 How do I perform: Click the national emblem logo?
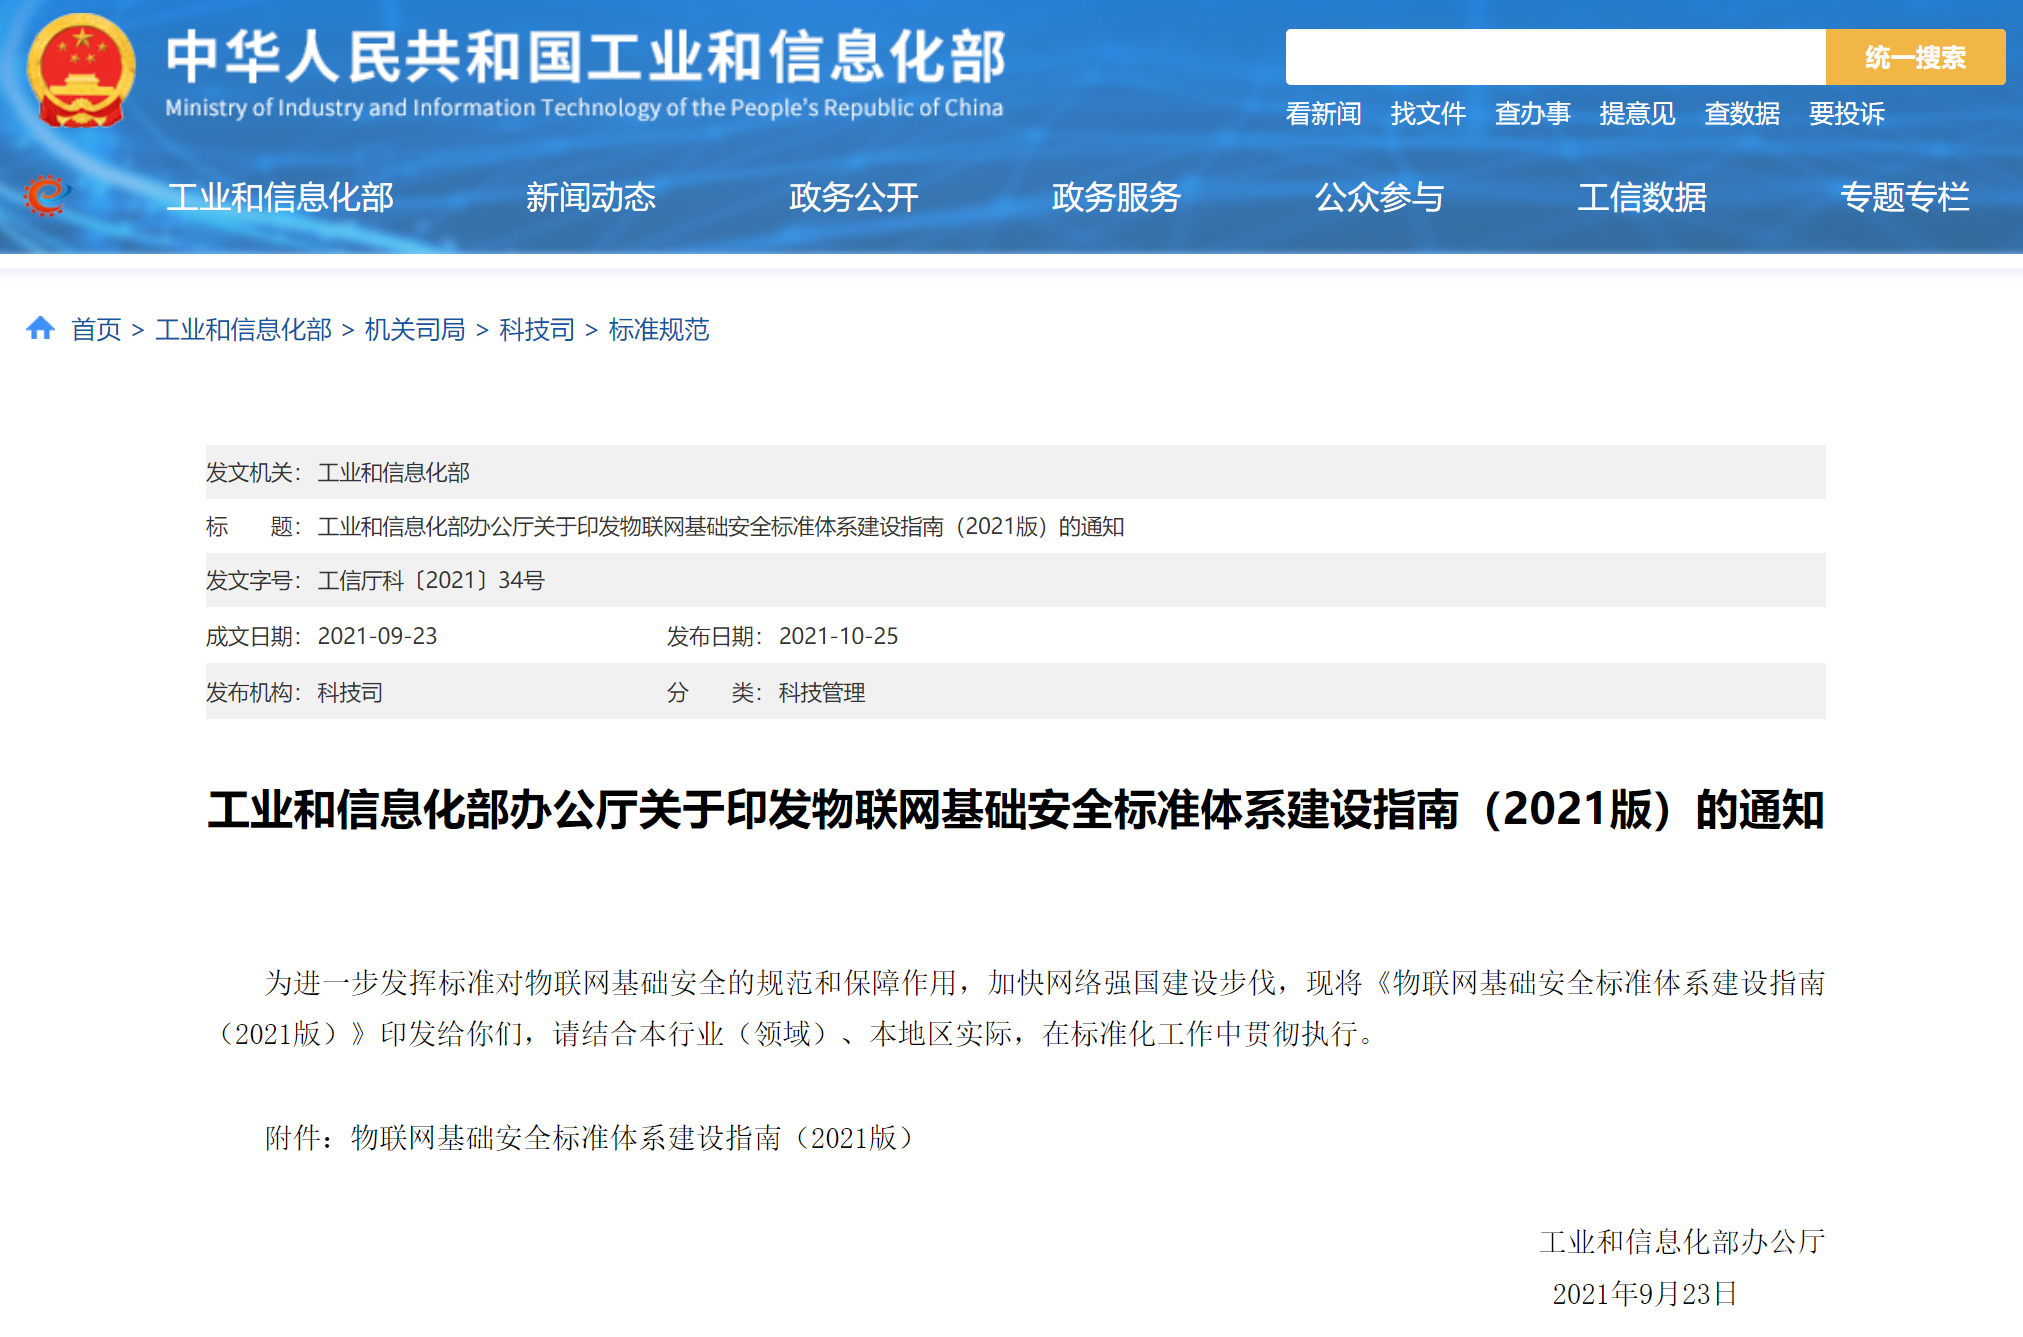81,70
